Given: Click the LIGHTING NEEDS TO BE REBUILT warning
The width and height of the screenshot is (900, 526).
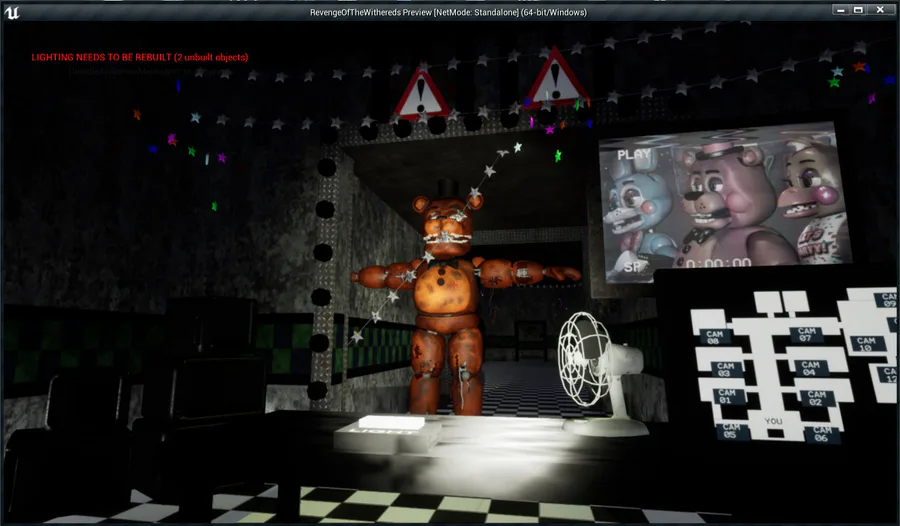Looking at the screenshot, I should click(x=139, y=57).
